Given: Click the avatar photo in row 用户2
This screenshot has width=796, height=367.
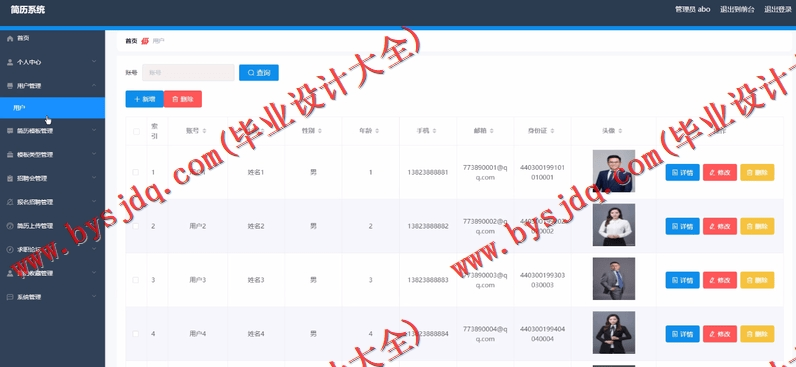Looking at the screenshot, I should 613,225.
